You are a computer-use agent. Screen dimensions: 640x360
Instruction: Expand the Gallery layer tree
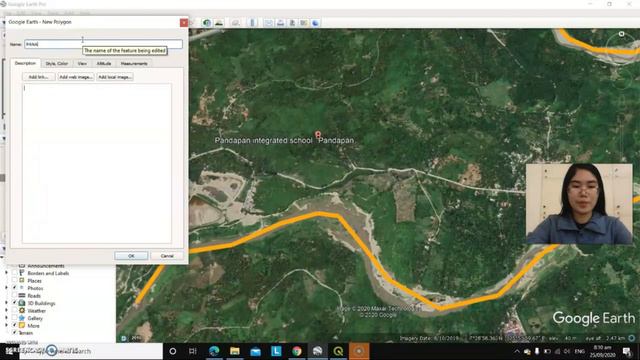click(x=6, y=318)
